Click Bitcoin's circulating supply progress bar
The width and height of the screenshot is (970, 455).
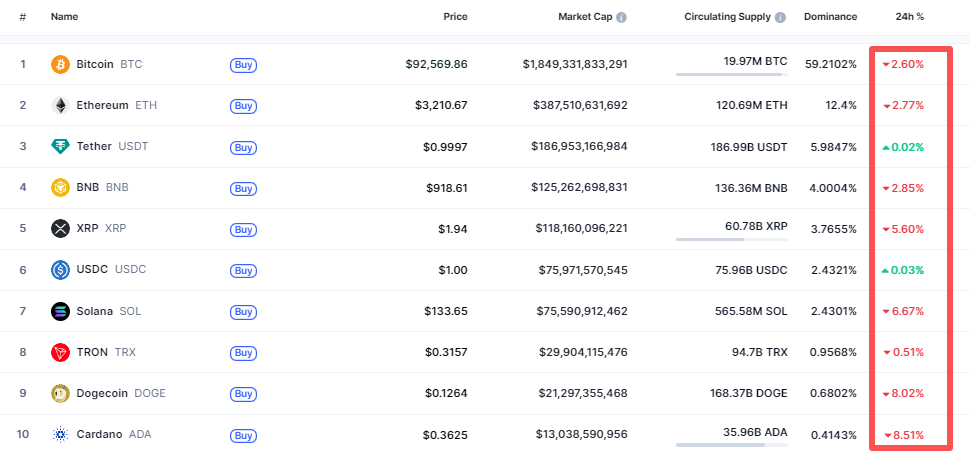tap(731, 74)
